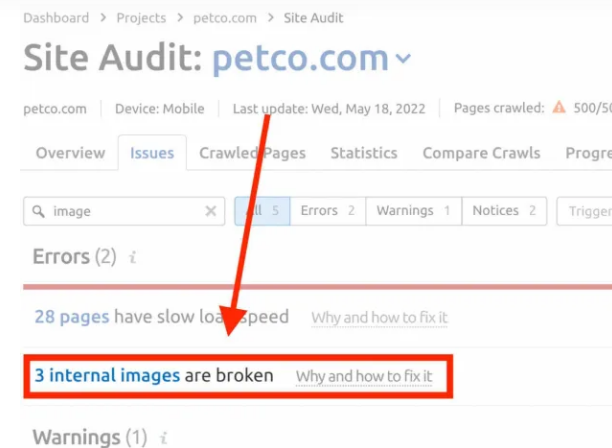
Task: Open the 28 pages slow load link
Action: click(72, 317)
